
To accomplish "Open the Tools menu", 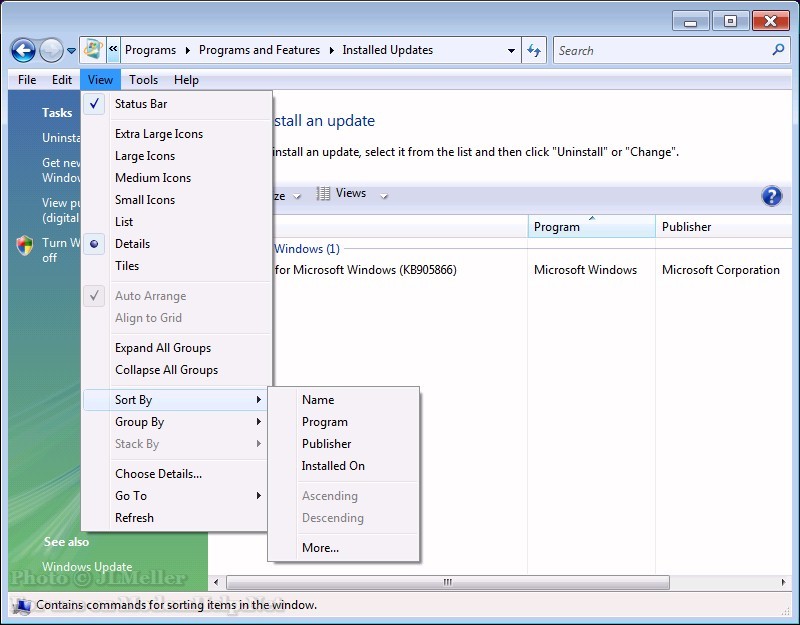I will pyautogui.click(x=143, y=80).
